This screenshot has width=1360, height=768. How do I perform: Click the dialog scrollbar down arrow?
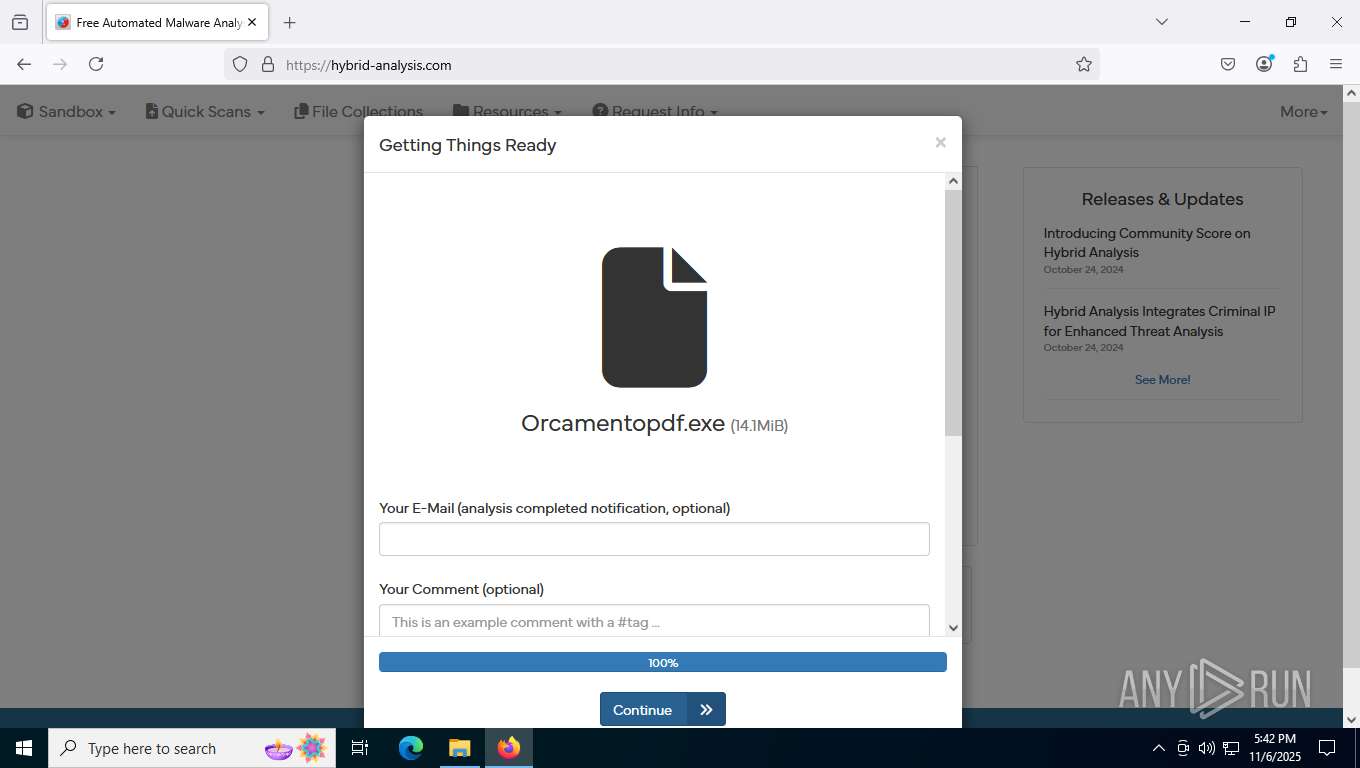(x=953, y=628)
